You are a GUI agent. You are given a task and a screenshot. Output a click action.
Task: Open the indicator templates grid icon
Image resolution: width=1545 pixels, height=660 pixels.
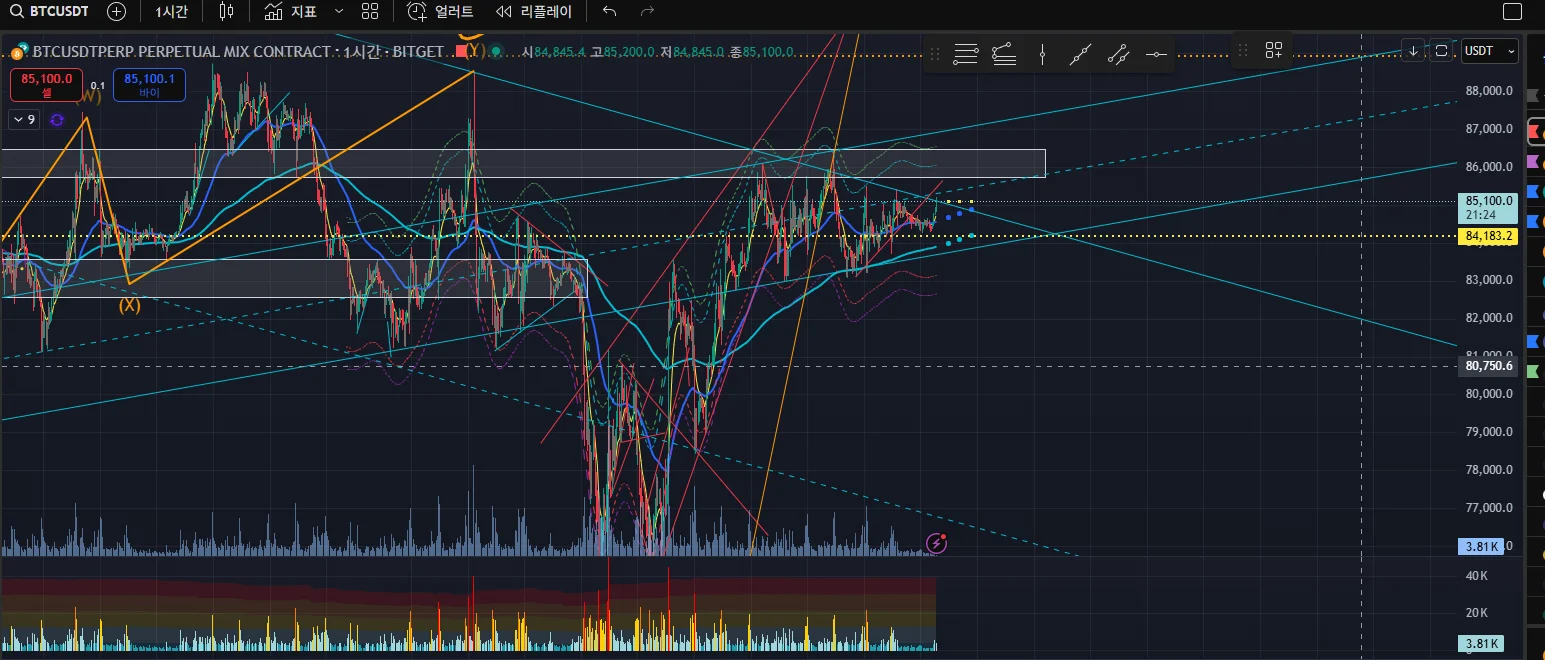[x=370, y=12]
